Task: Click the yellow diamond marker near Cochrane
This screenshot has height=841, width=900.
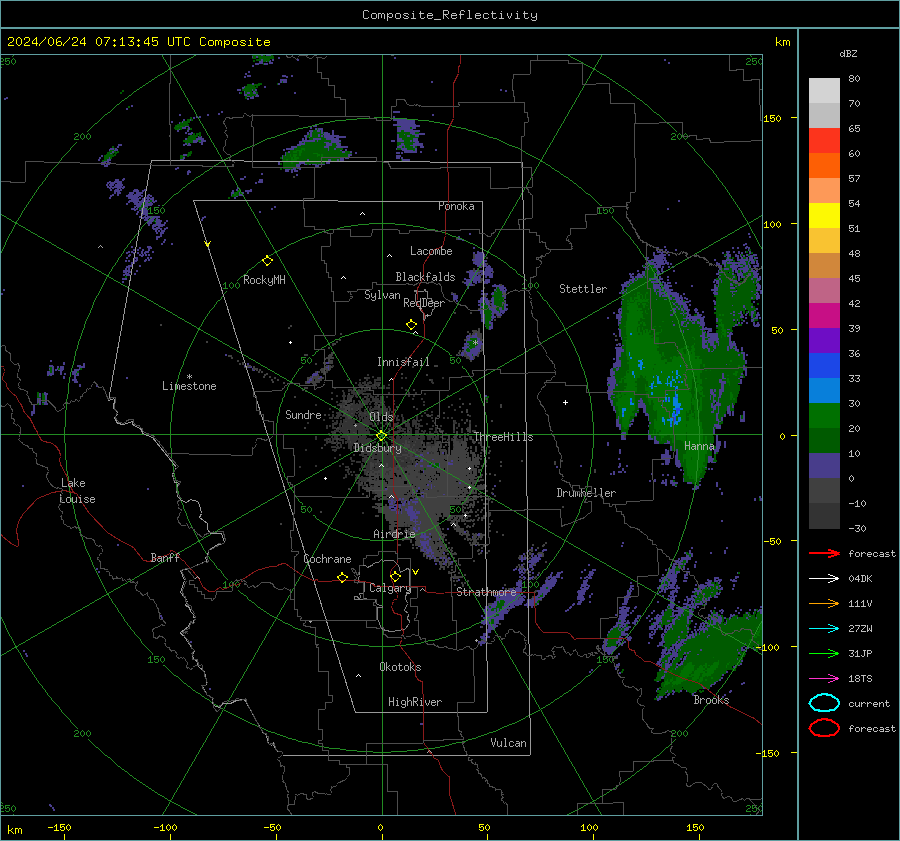Action: tap(342, 578)
